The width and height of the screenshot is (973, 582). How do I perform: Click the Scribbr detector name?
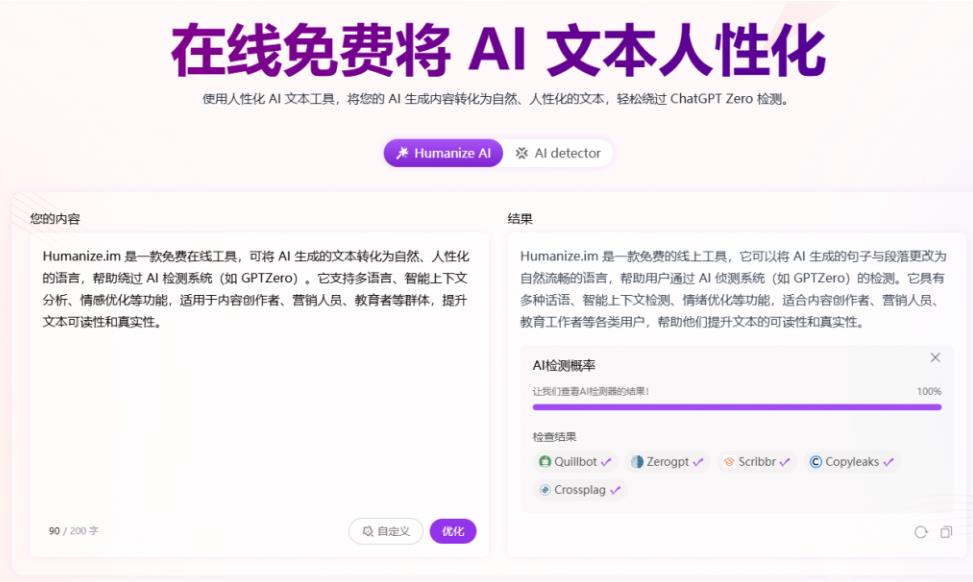point(757,462)
